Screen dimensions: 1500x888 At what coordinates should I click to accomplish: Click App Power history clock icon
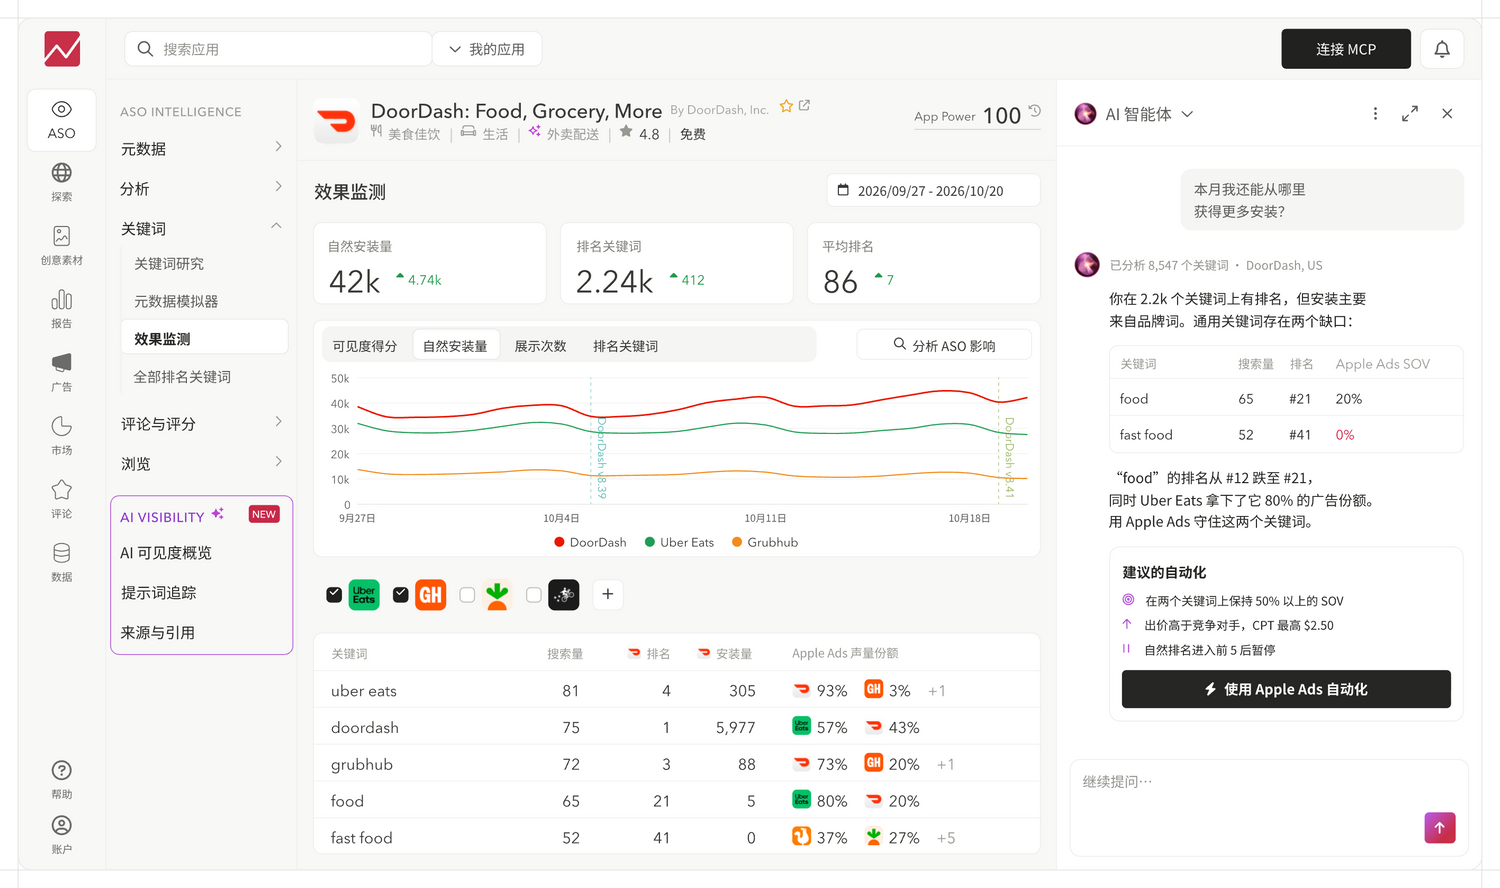tap(1034, 111)
